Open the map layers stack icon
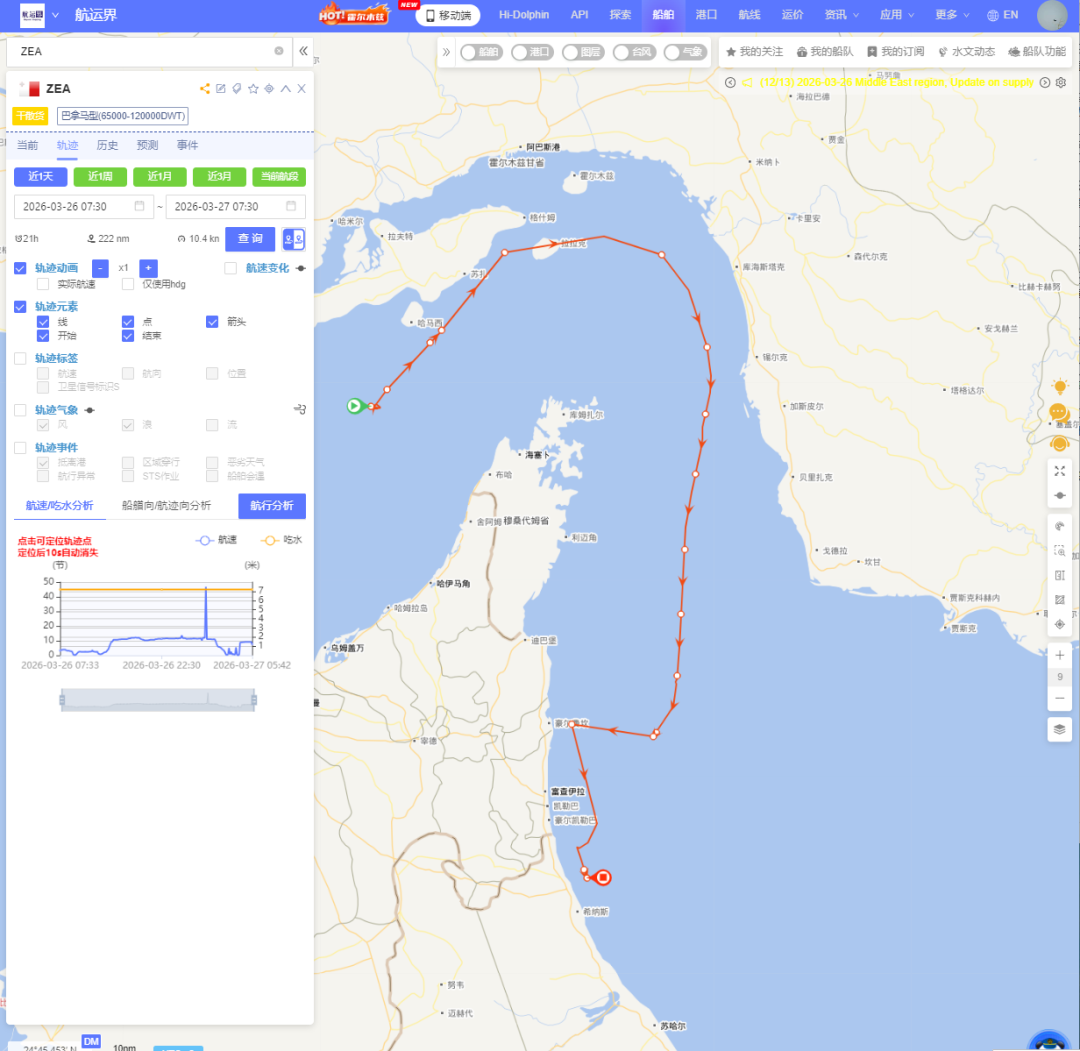Screen dimensions: 1080x1051 pyautogui.click(x=1060, y=729)
